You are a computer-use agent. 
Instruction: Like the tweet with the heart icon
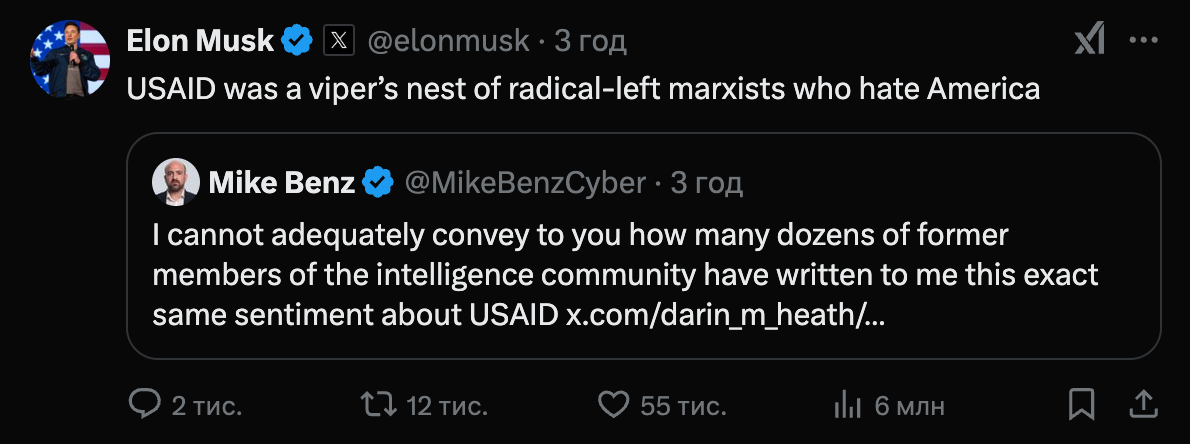(612, 405)
